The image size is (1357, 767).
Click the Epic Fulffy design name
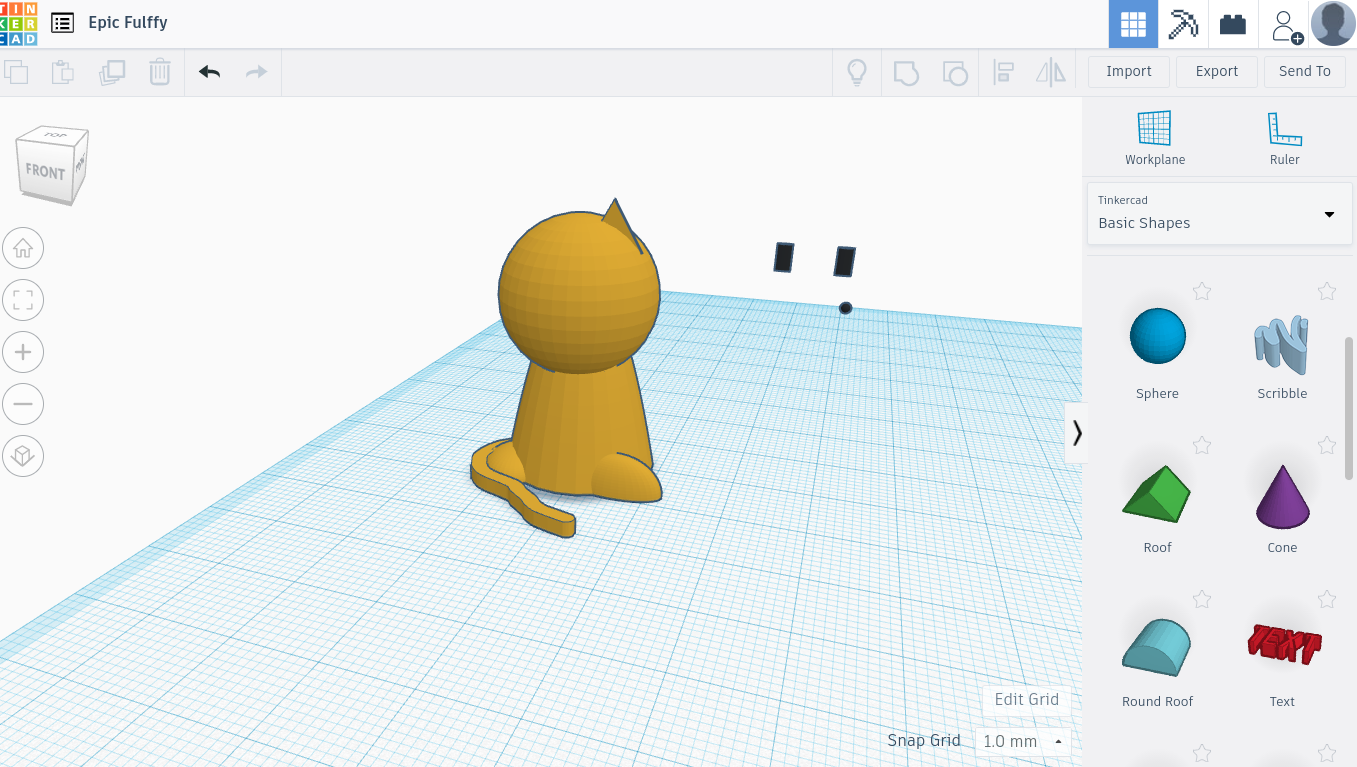click(x=128, y=22)
